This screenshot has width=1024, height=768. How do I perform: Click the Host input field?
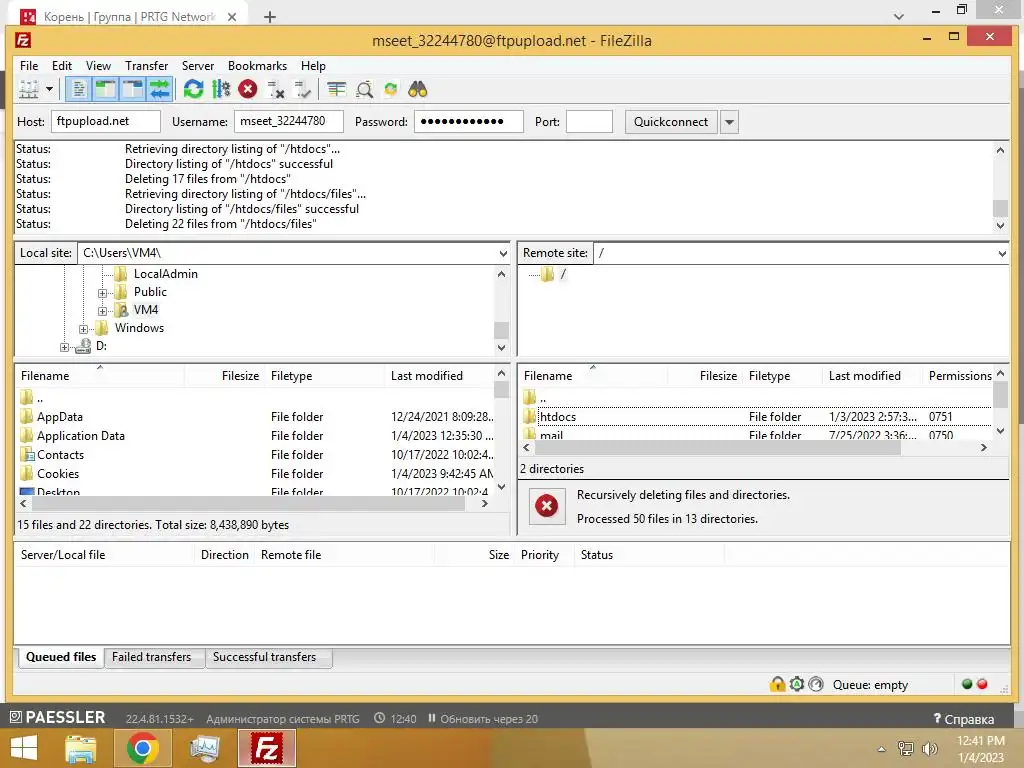pyautogui.click(x=106, y=121)
